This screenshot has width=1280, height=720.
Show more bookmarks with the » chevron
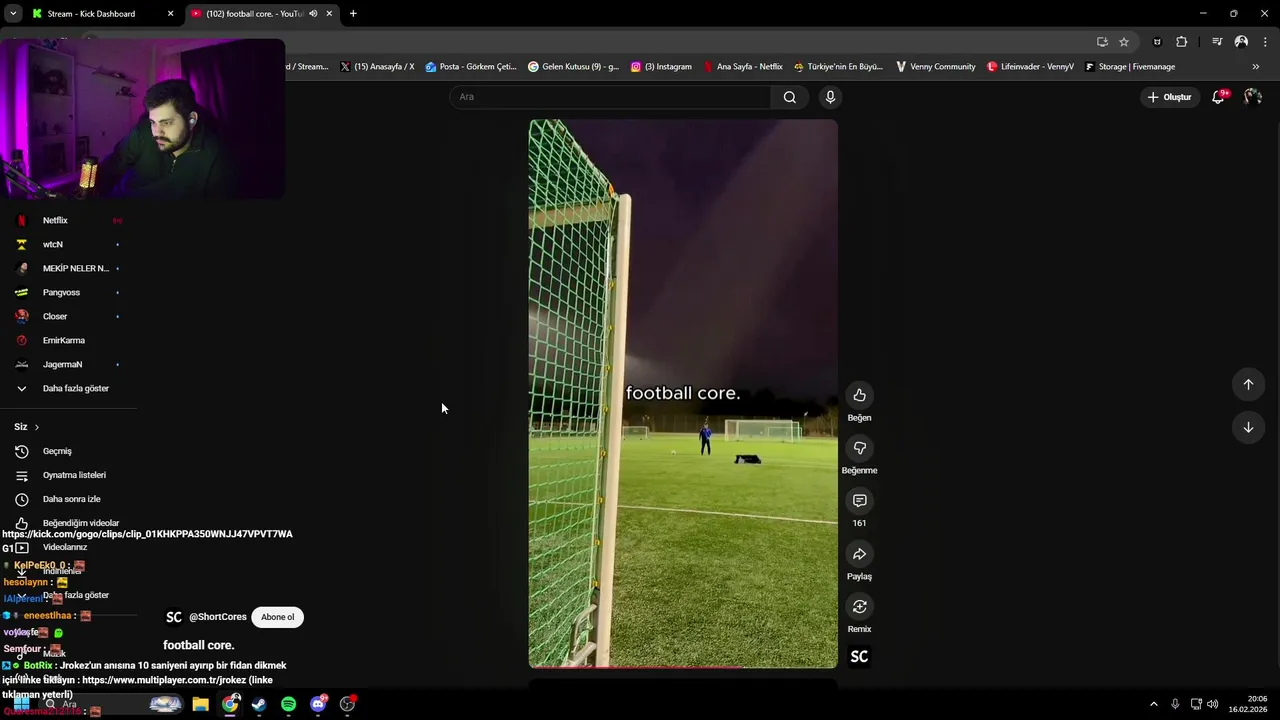pos(1256,67)
